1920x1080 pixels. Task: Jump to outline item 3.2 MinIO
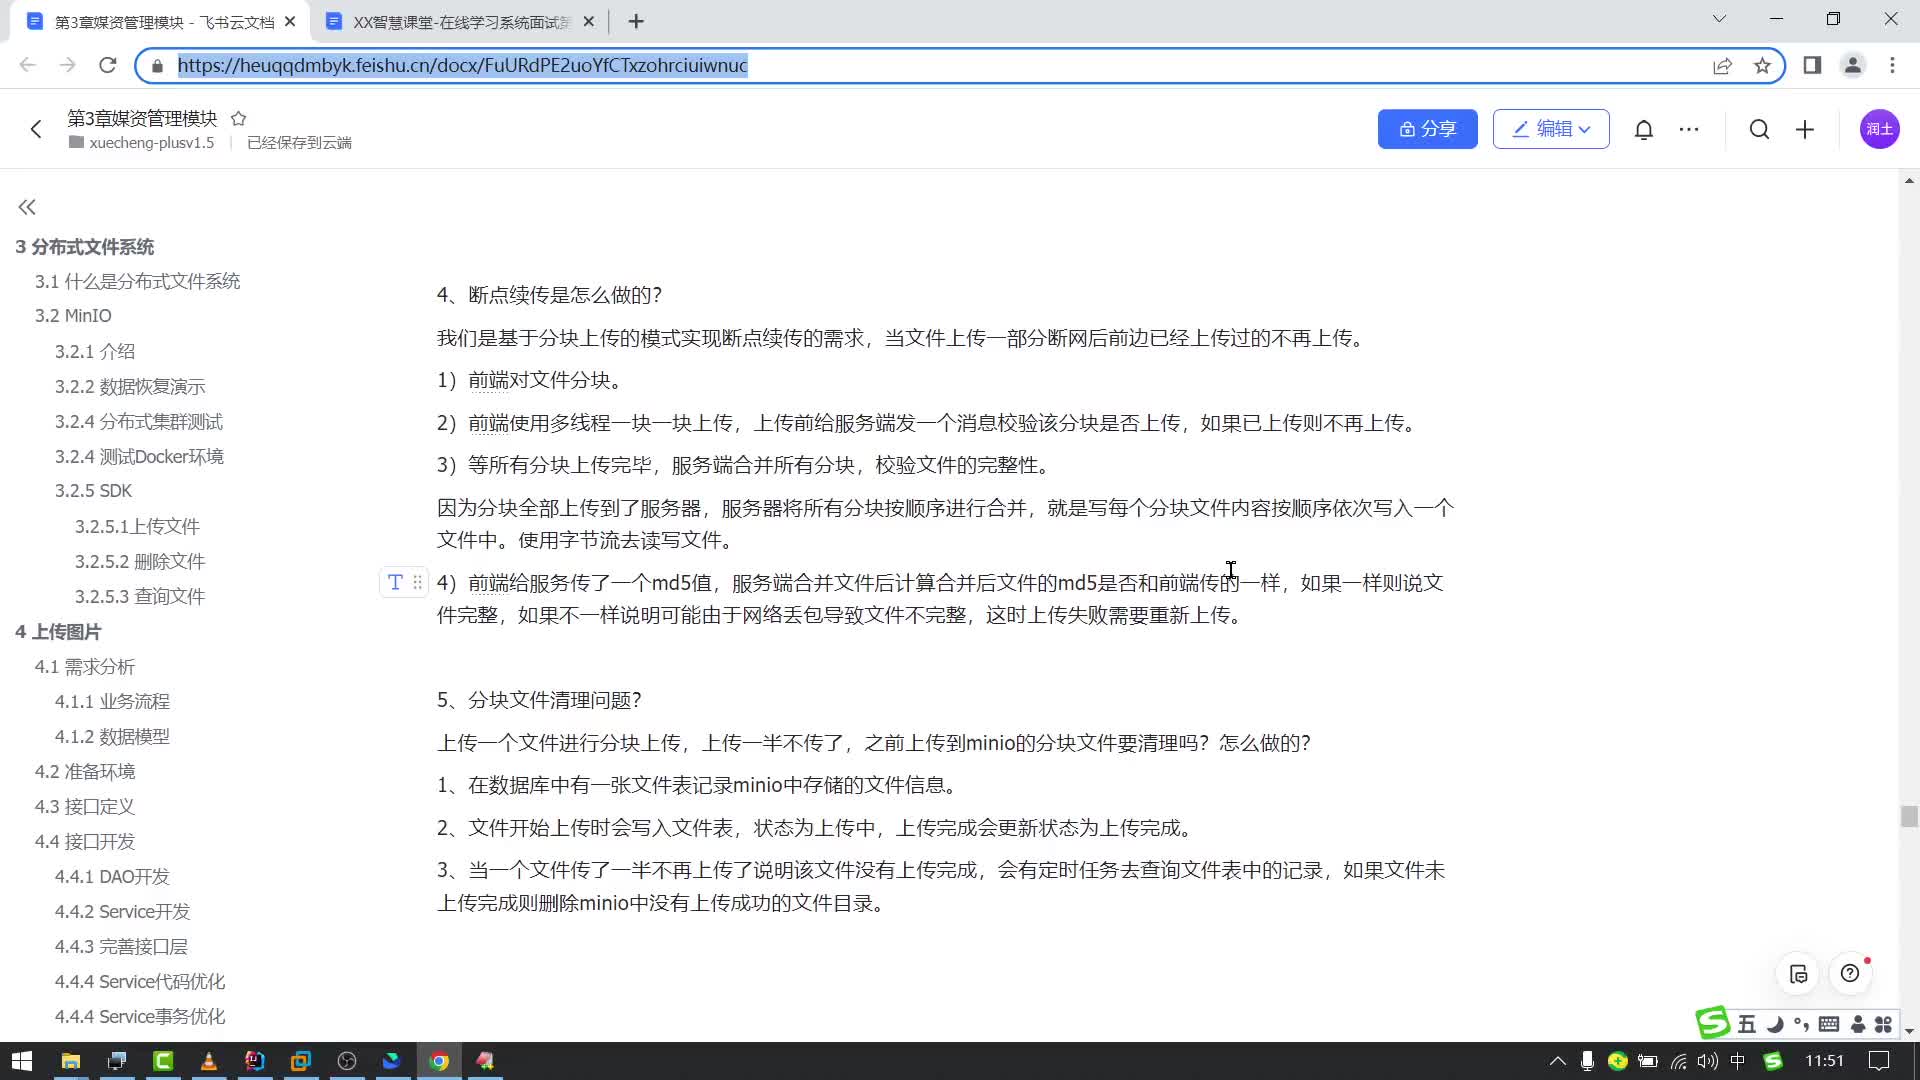pos(73,316)
